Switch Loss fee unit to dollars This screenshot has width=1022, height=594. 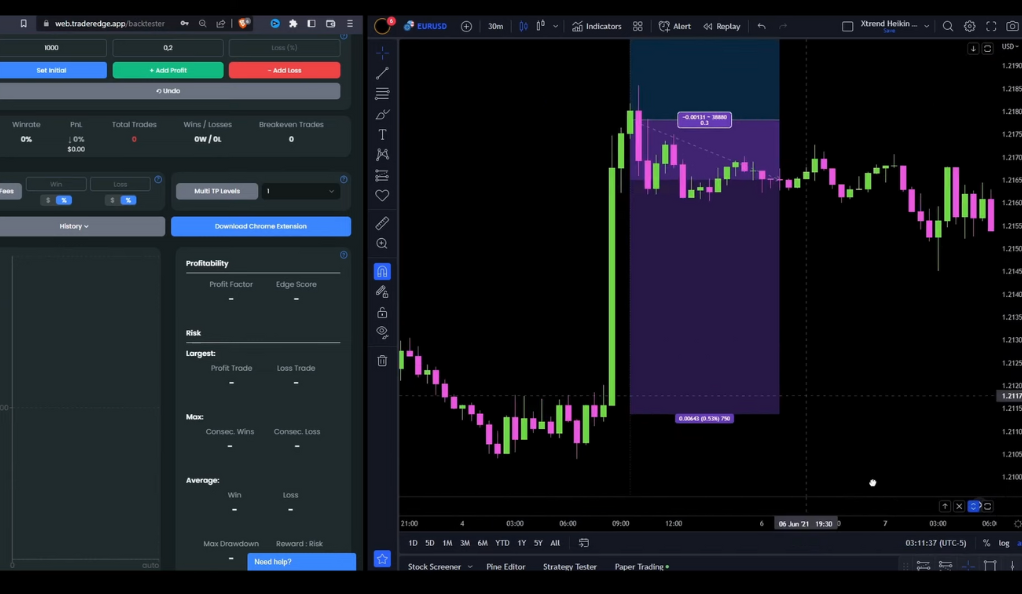coord(112,200)
